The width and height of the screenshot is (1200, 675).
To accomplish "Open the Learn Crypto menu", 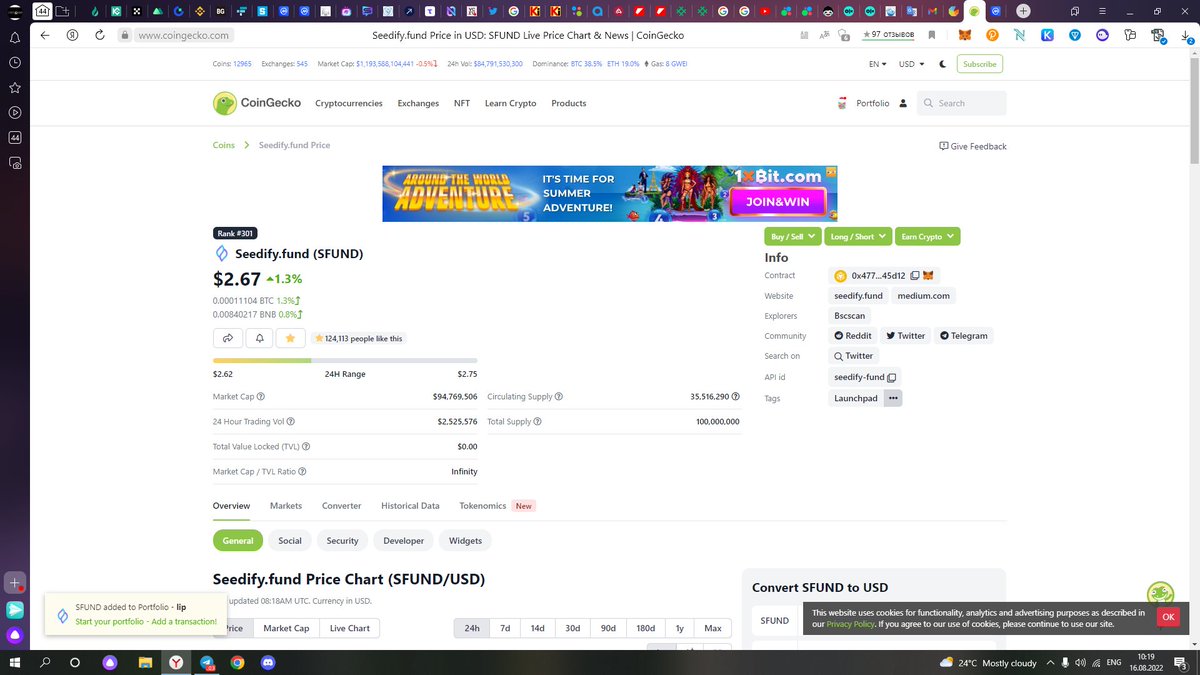I will pyautogui.click(x=510, y=103).
